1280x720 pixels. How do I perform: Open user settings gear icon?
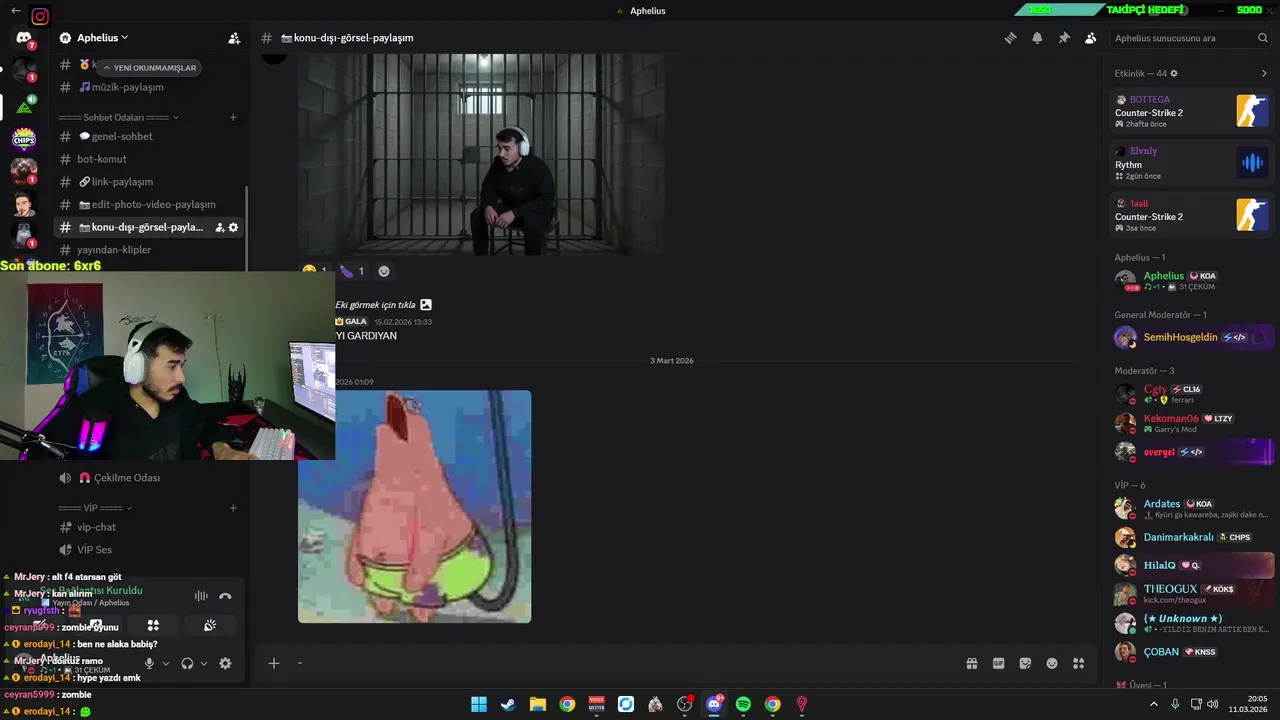(x=225, y=663)
